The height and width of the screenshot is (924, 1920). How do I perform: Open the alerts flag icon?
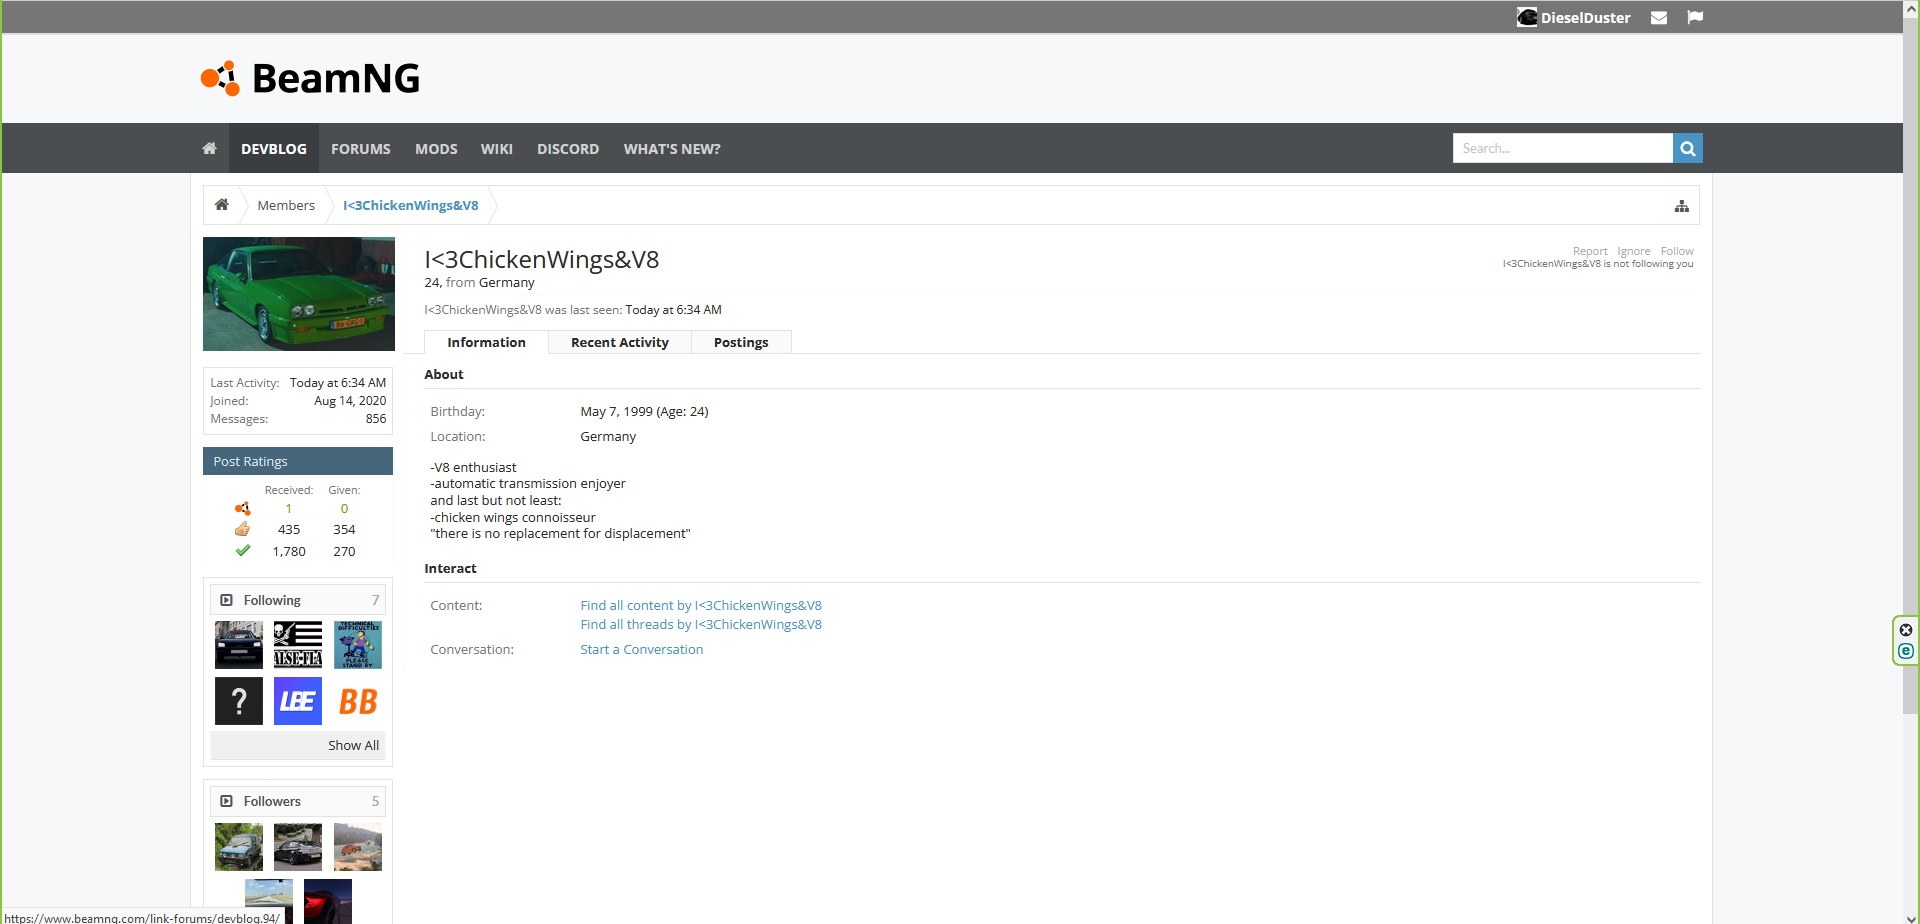pos(1695,18)
